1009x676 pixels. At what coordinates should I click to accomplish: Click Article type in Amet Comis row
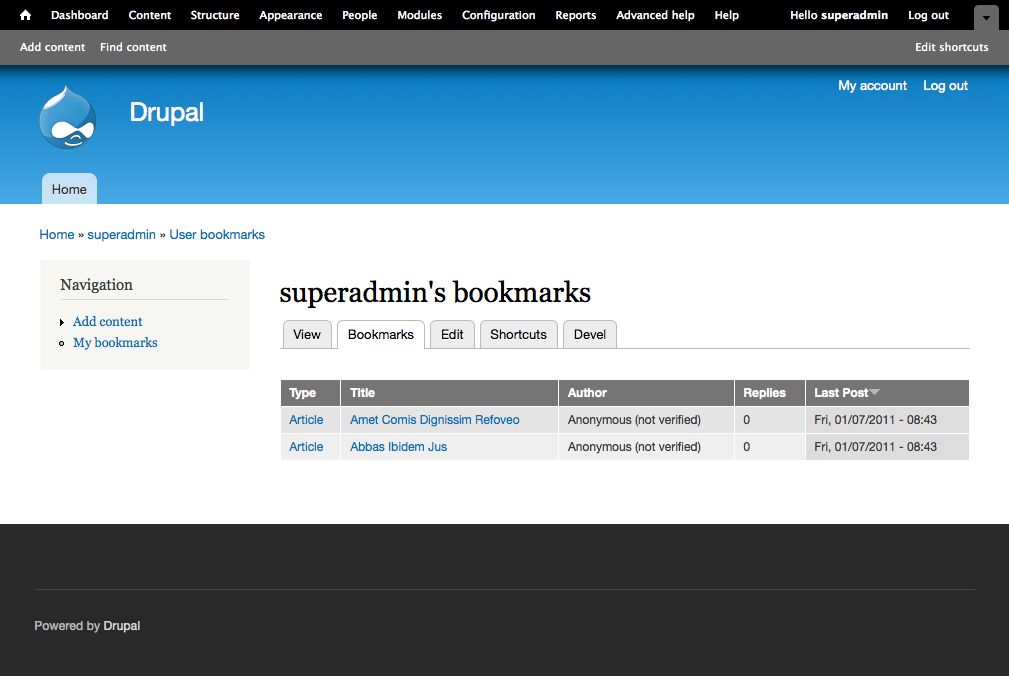click(x=306, y=420)
